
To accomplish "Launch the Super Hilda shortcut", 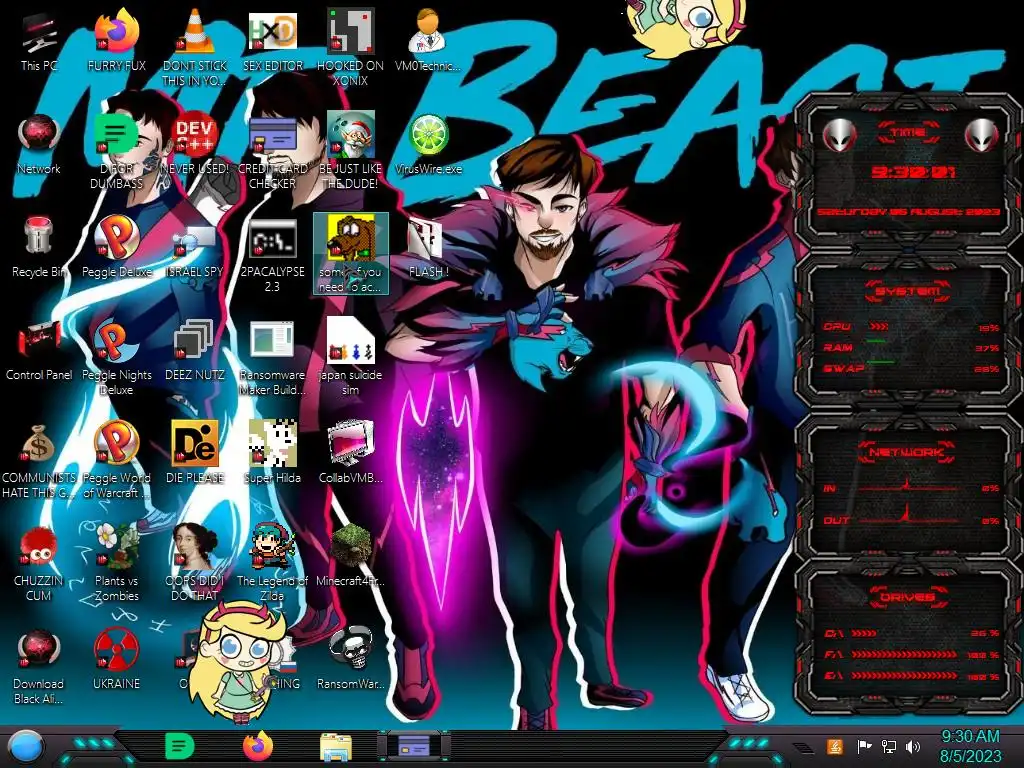I will click(272, 452).
